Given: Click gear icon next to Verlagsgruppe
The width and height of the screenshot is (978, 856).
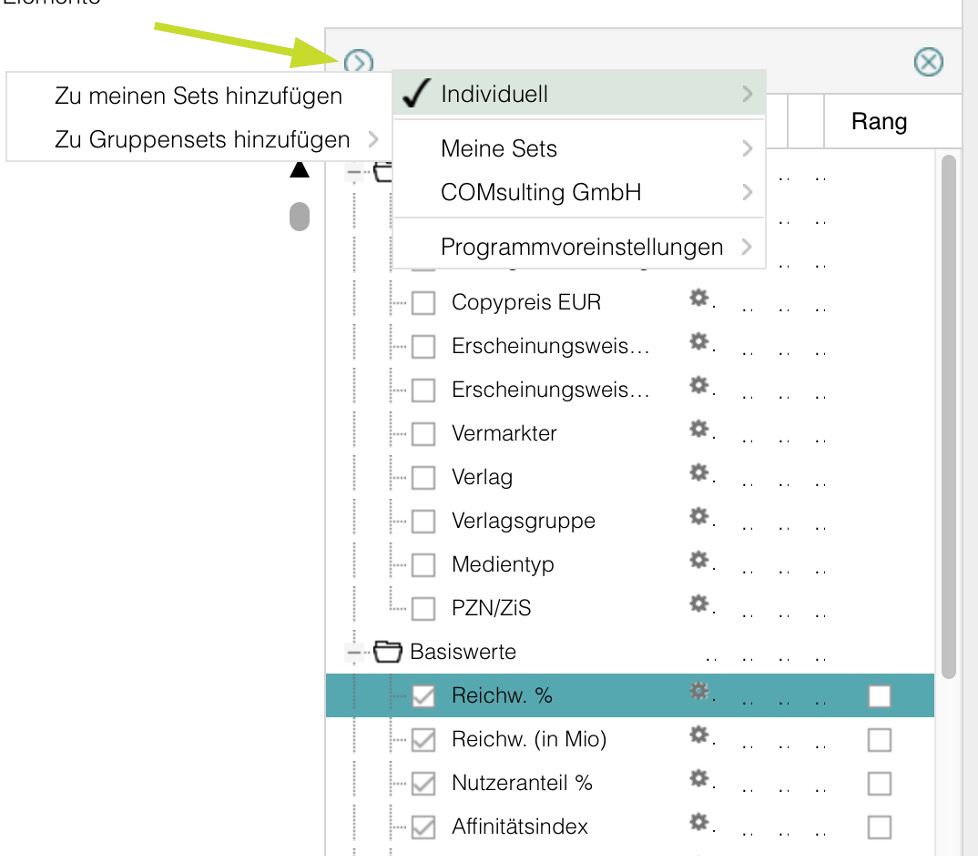Looking at the screenshot, I should point(699,517).
